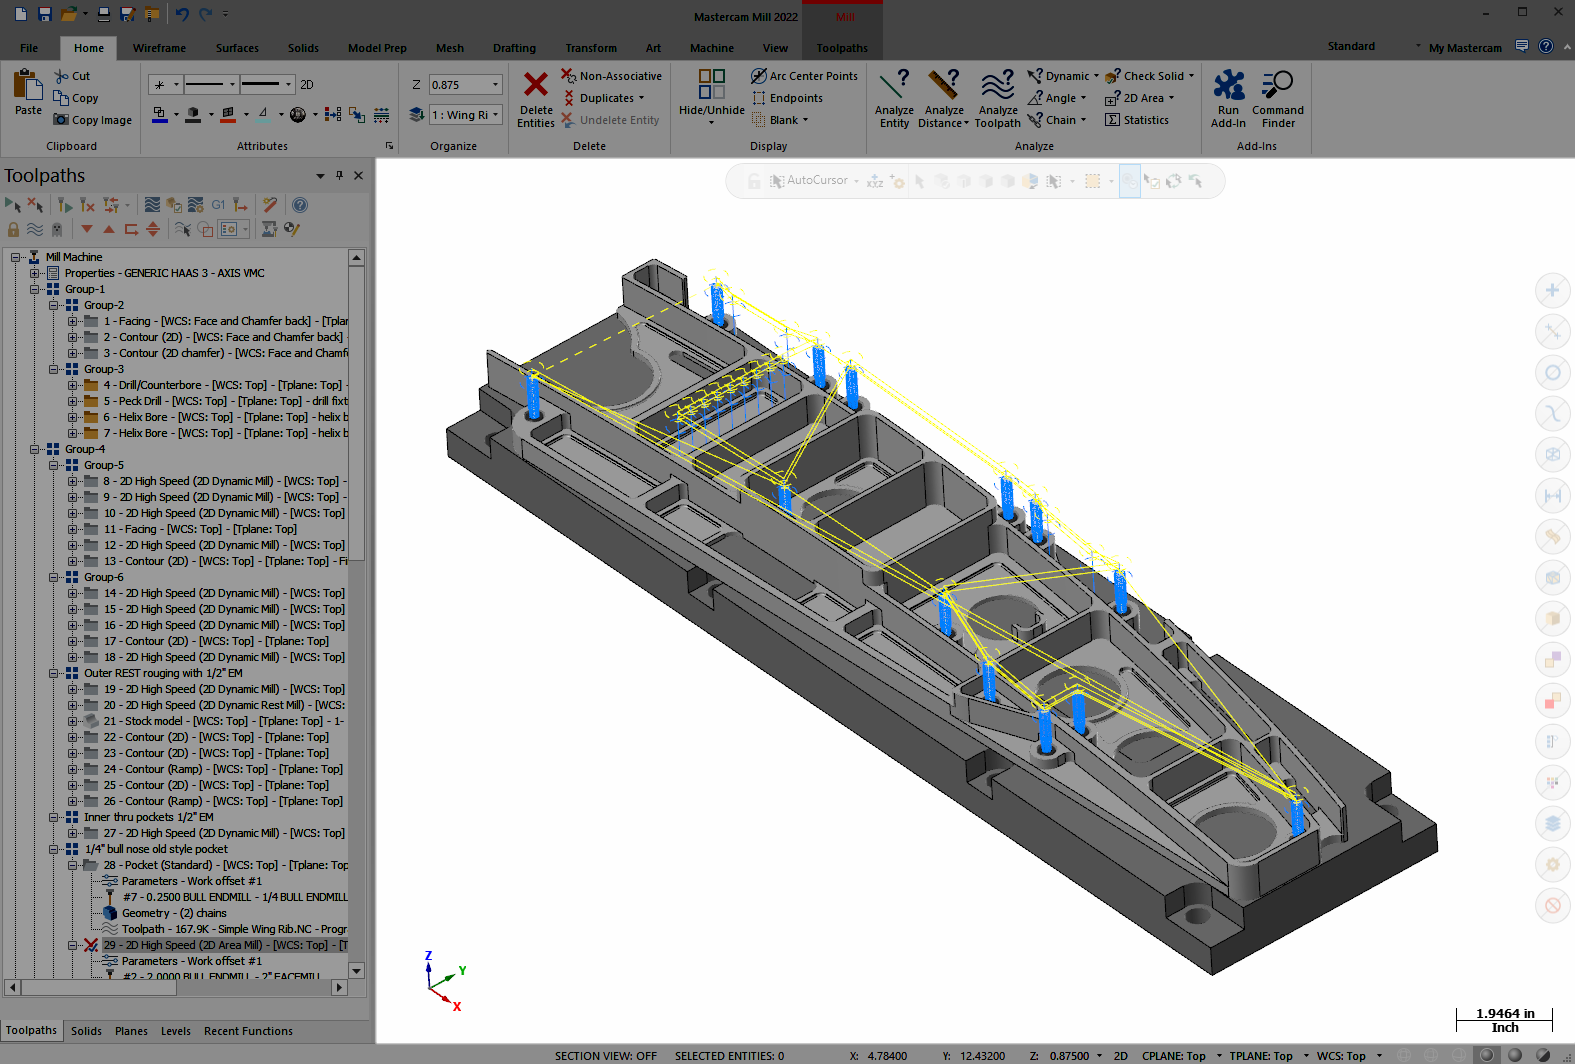Viewport: 1575px width, 1064px height.
Task: Open the level '1 : Wing Ri' dropdown
Action: 495,115
